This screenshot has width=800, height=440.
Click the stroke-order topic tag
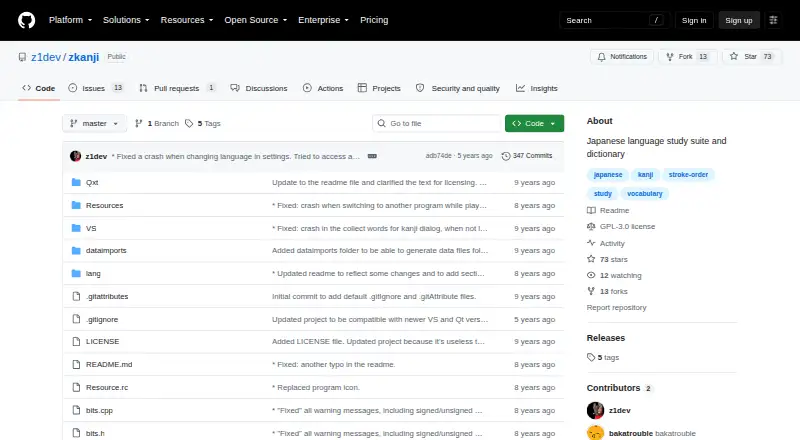[x=688, y=175]
